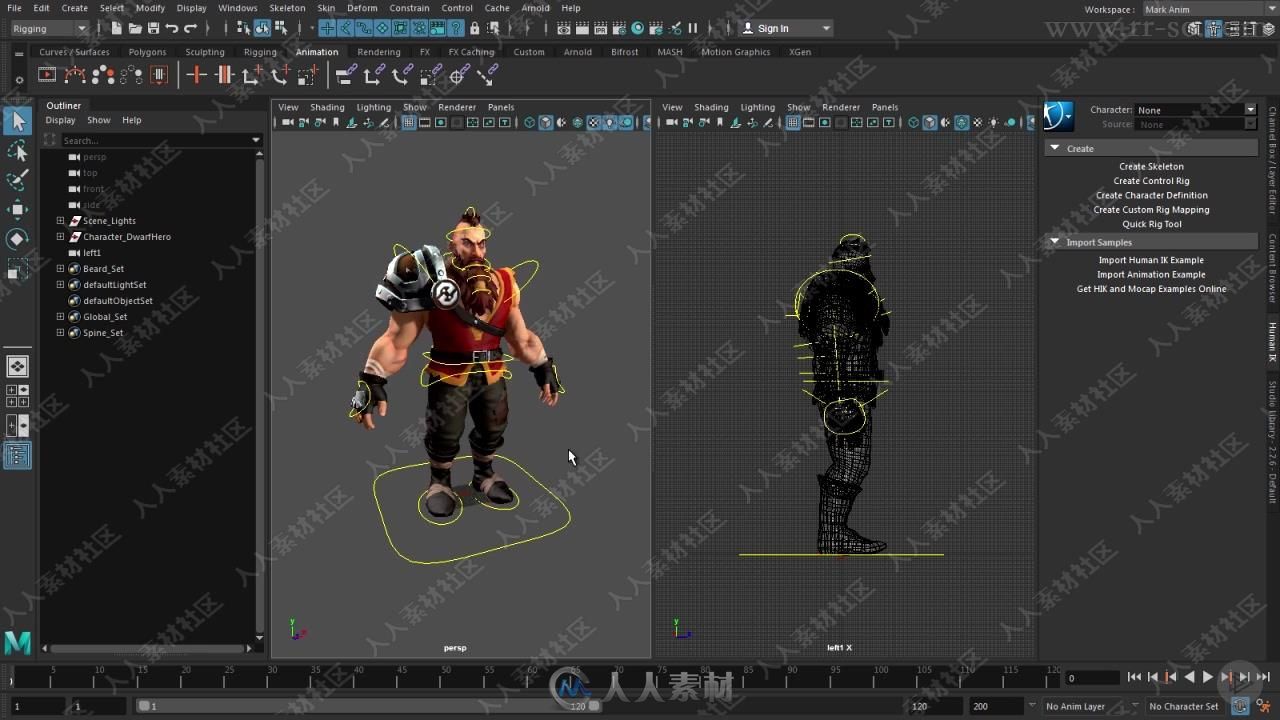This screenshot has height=720, width=1280.
Task: Click Get HIK and Mocap Examples Online
Action: pos(1151,289)
